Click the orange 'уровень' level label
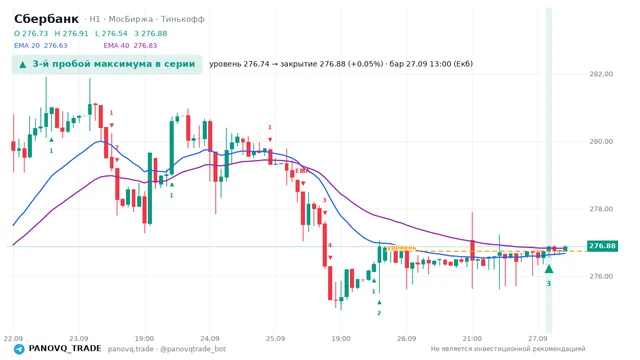The image size is (640, 360). [x=402, y=248]
